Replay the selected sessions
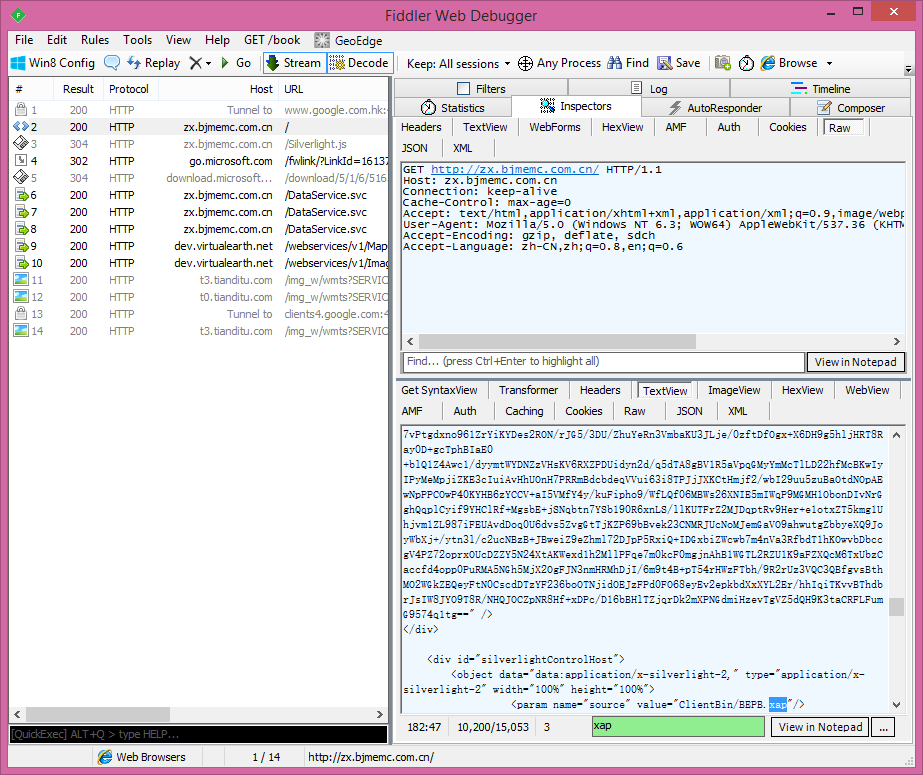The image size is (923, 775). [154, 63]
